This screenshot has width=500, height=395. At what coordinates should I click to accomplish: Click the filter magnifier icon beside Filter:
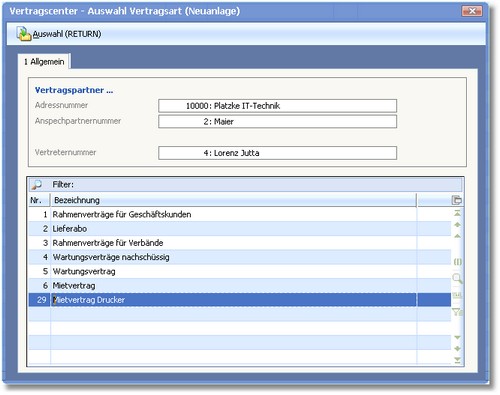pos(36,184)
